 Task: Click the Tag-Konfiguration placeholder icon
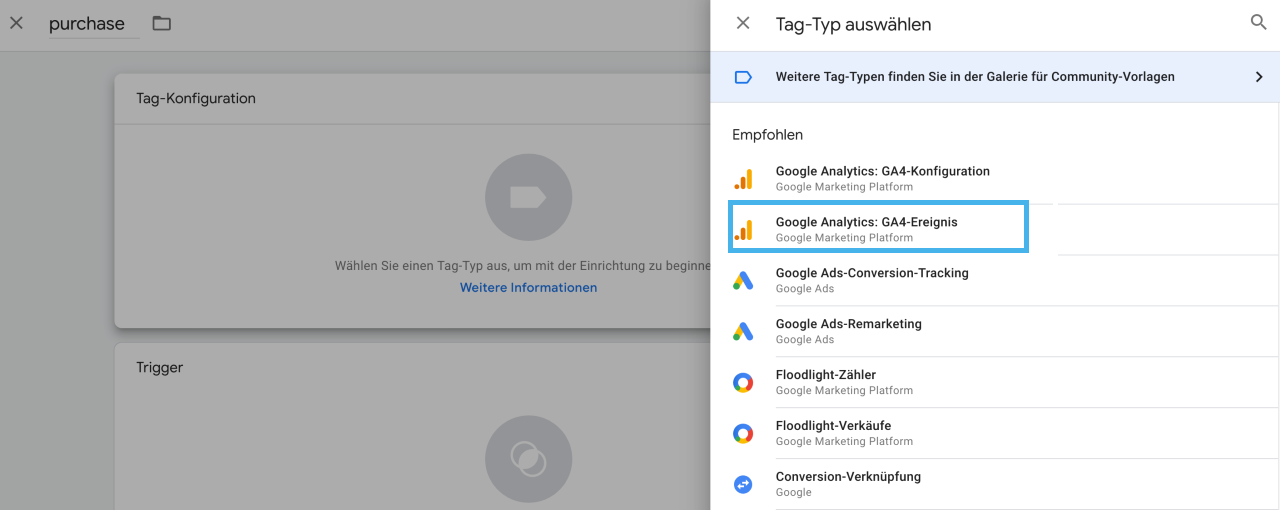[528, 197]
